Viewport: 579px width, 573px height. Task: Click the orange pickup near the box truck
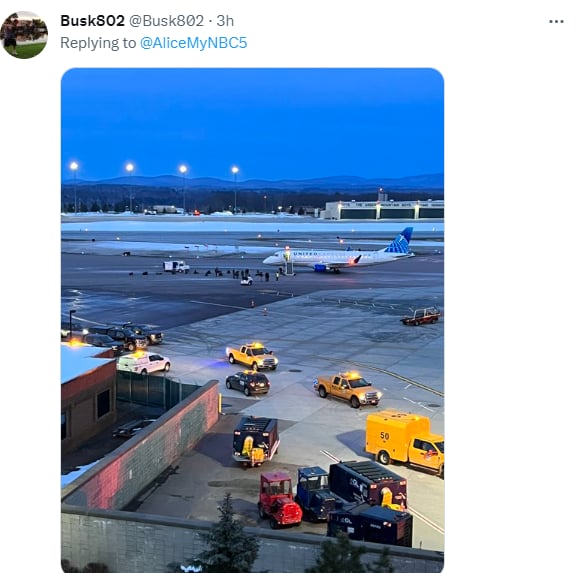(x=348, y=389)
